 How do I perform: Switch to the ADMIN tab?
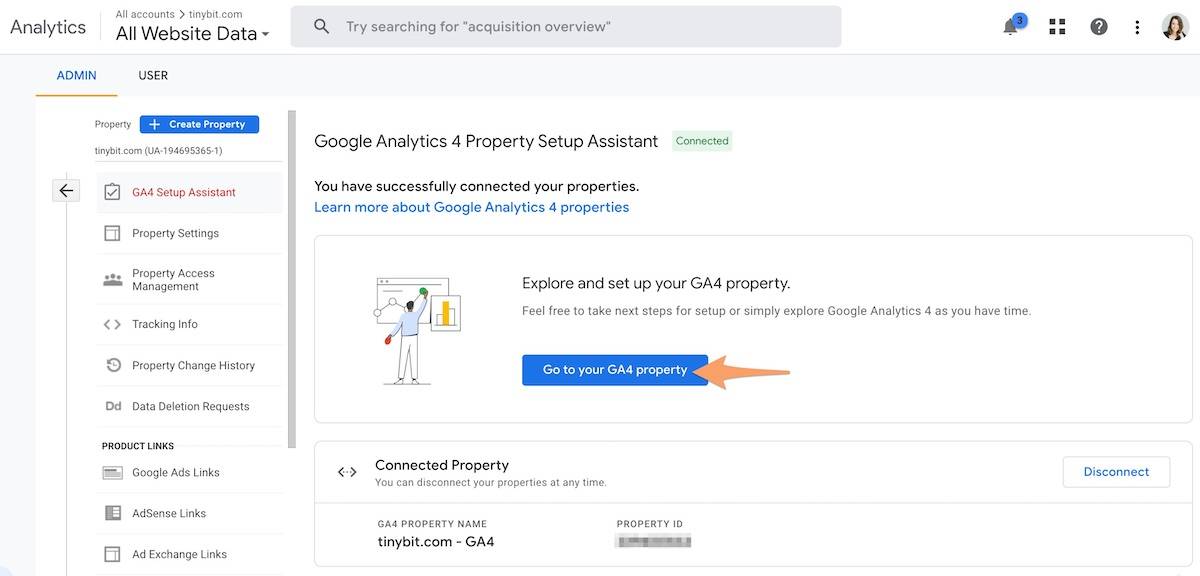coord(76,74)
